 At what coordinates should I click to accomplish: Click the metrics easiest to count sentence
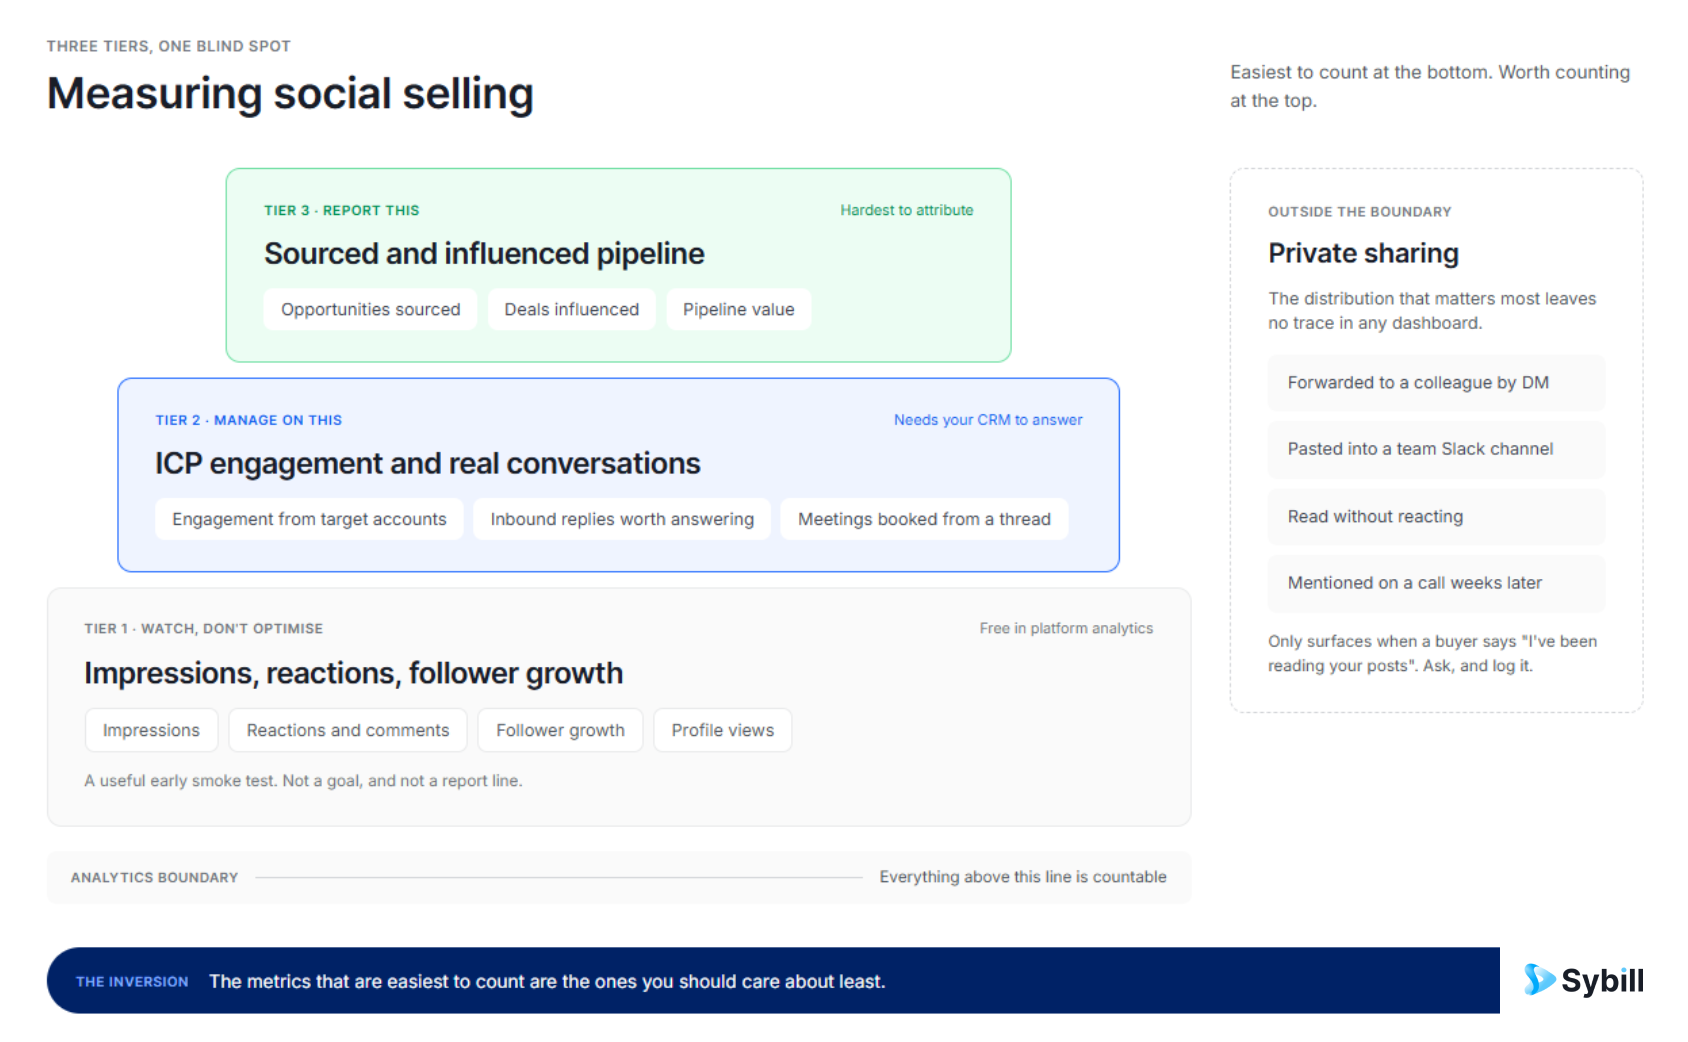547,982
